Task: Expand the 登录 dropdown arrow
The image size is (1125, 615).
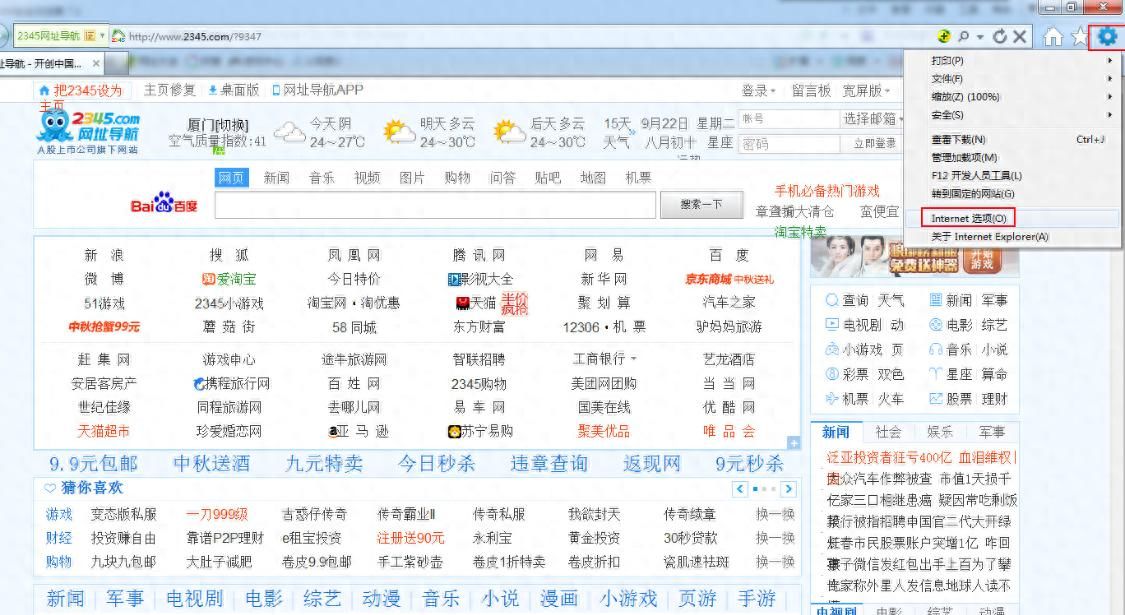Action: 773,91
